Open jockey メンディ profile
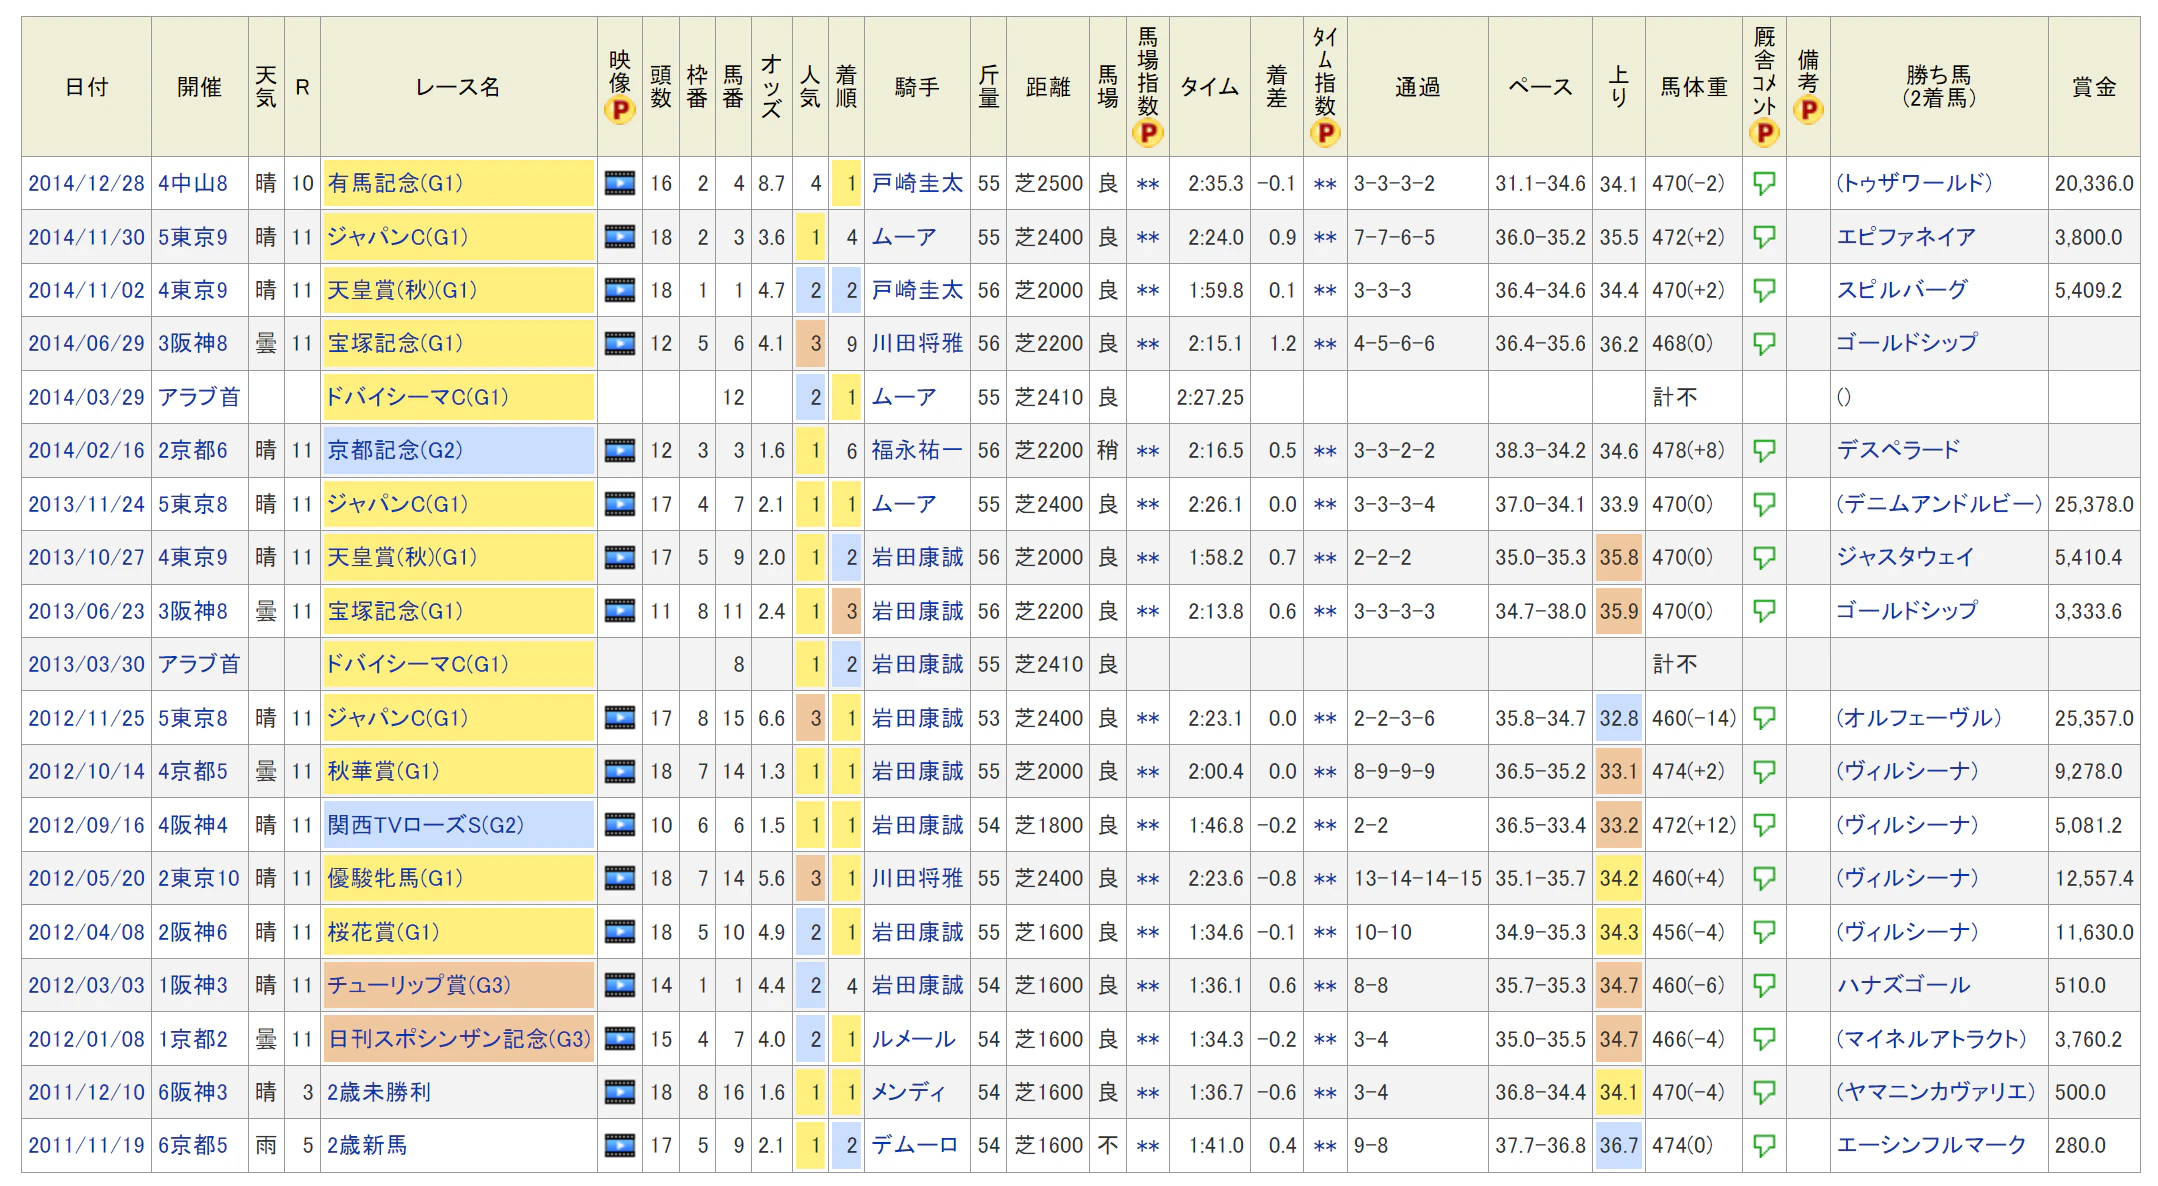 [907, 1092]
